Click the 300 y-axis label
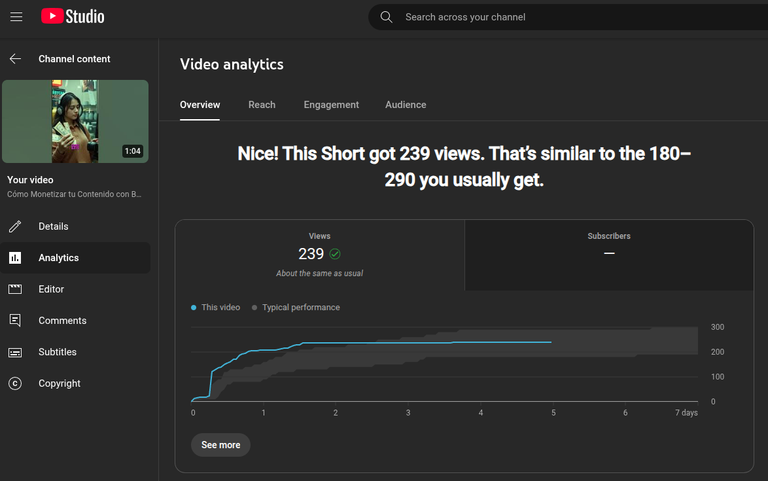The image size is (768, 481). coord(718,327)
